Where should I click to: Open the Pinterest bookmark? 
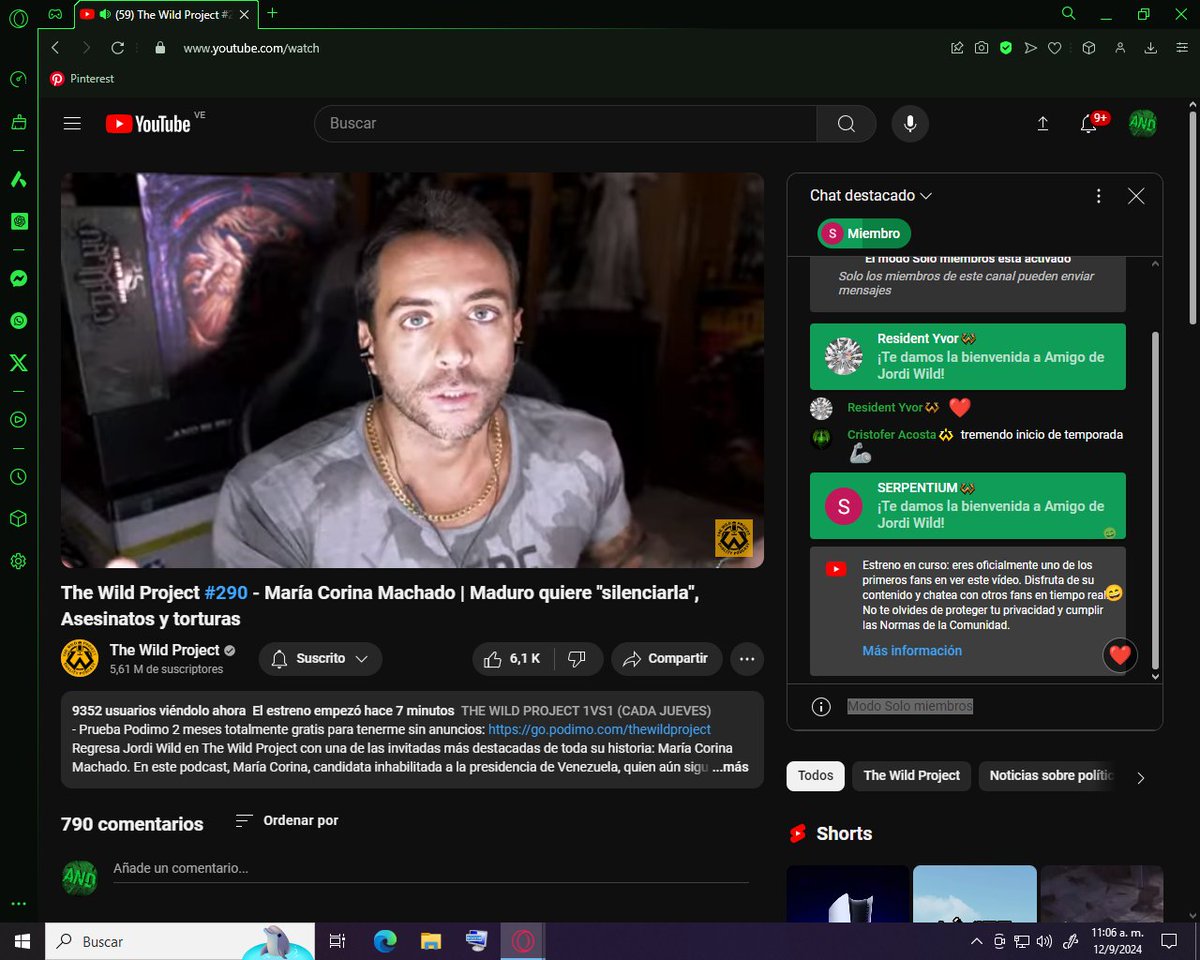82,79
